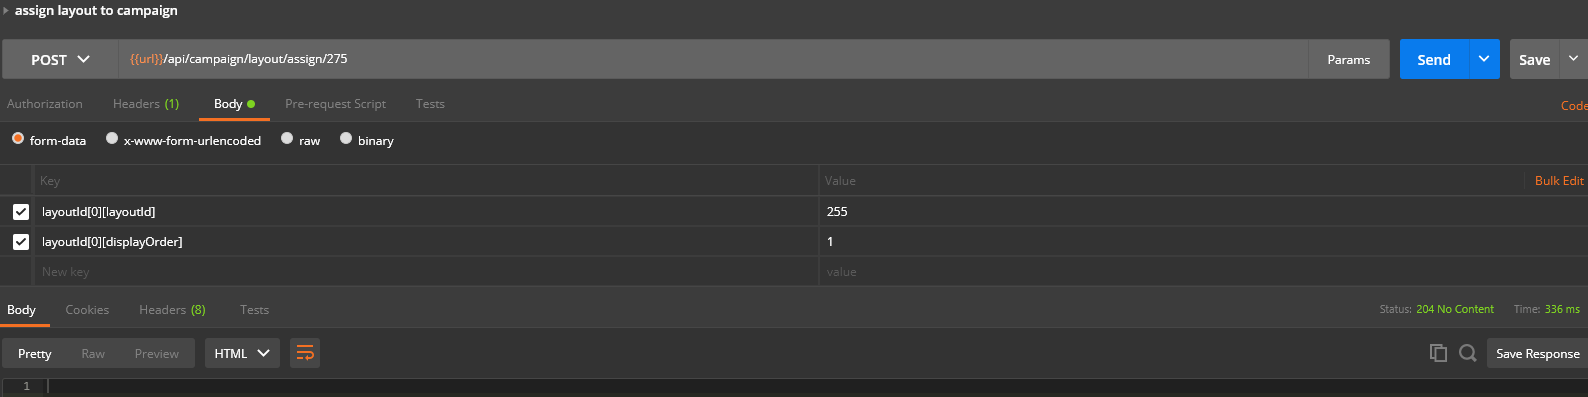The image size is (1588, 397).
Task: Copy the response to clipboard icon
Action: [1438, 353]
